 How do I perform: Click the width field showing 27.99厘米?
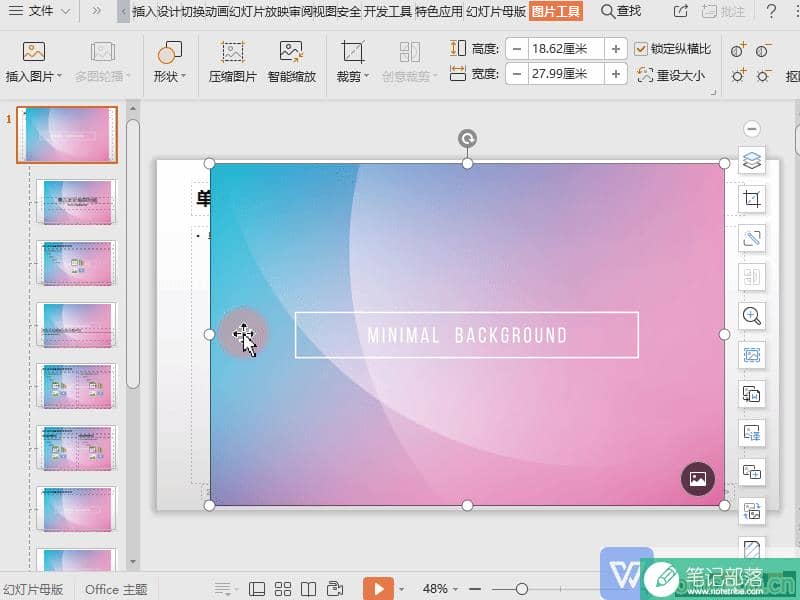(566, 74)
